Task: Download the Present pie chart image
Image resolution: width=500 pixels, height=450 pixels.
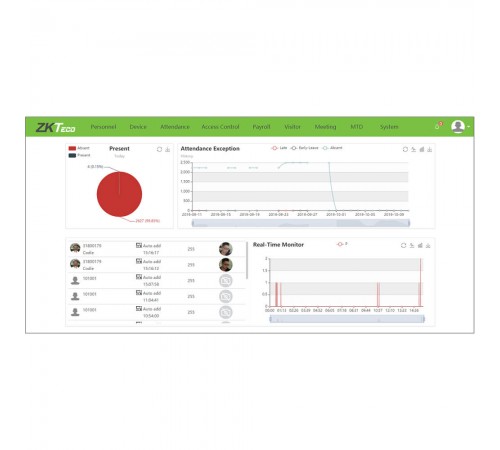Action: tap(168, 149)
